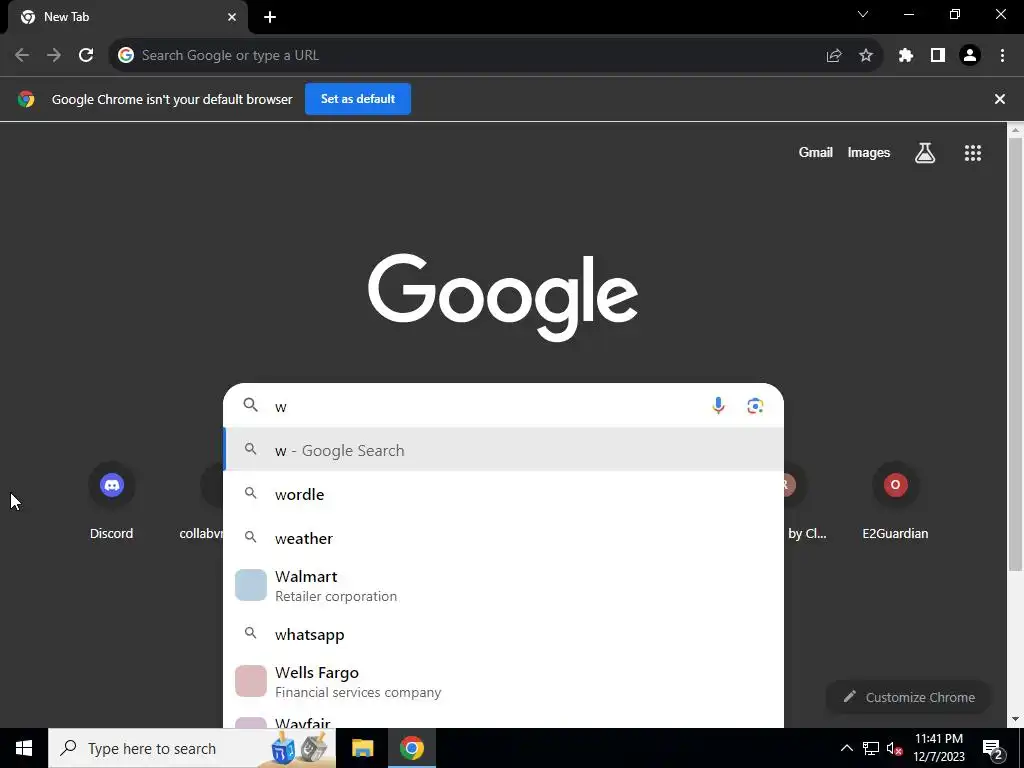Screen dimensions: 1024x768
Task: Choose the weather suggestion
Action: click(504, 538)
